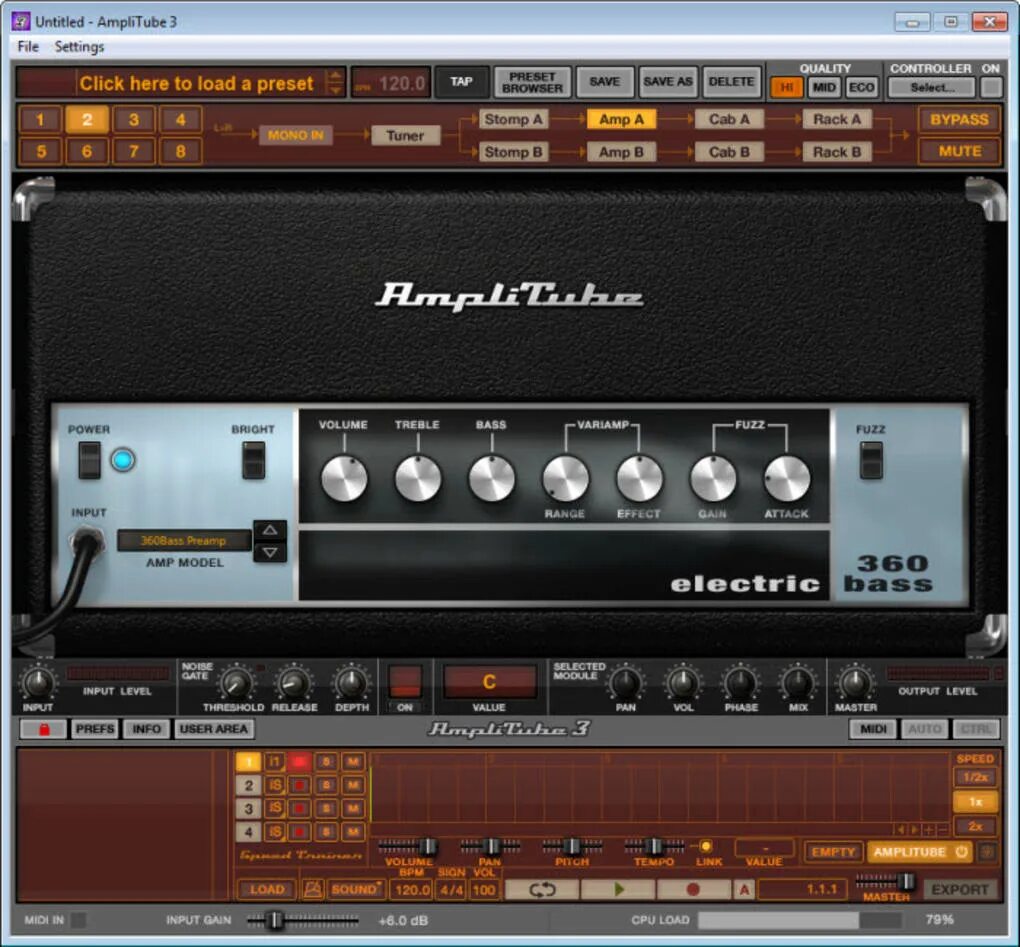Flip the FUZZ switch on the amp

871,460
